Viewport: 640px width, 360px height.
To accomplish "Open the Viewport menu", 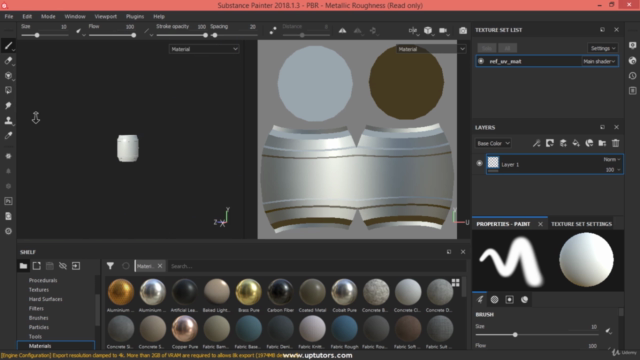I will 105,16.
